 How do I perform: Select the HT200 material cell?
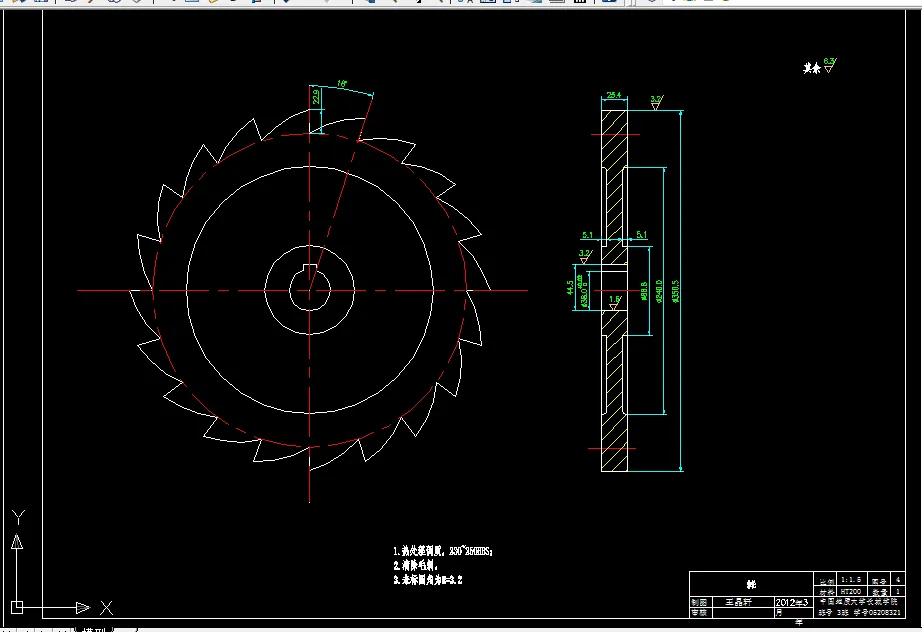(851, 591)
